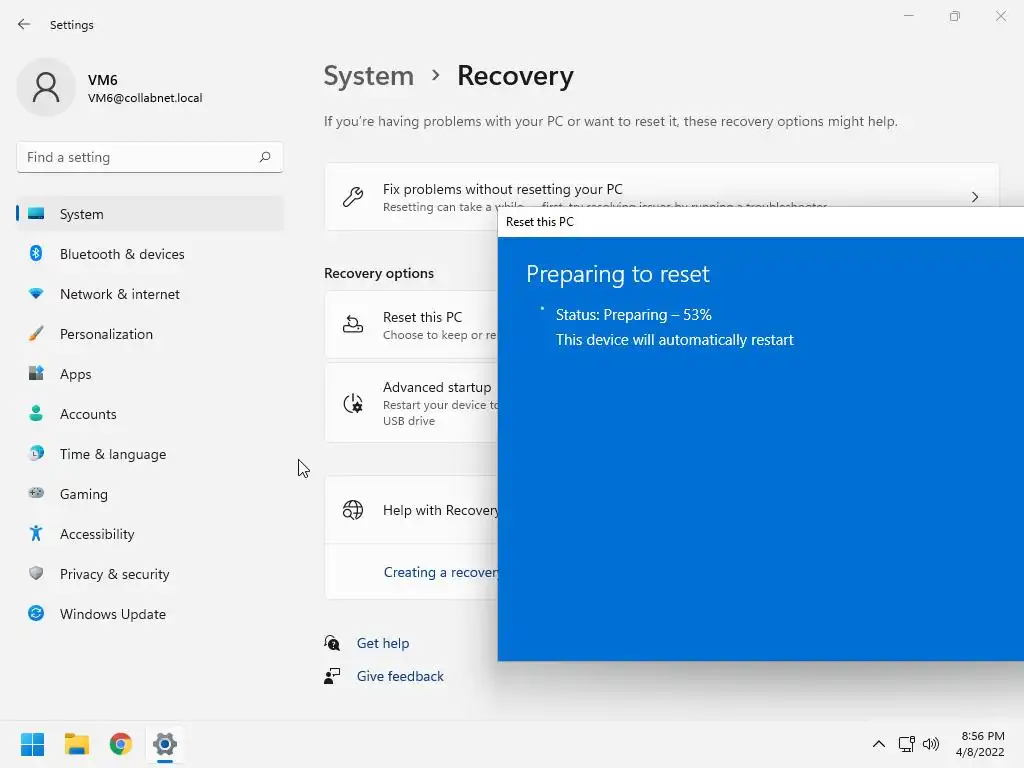Image resolution: width=1024 pixels, height=768 pixels.
Task: Click the Settings gear taskbar icon
Action: click(x=165, y=744)
